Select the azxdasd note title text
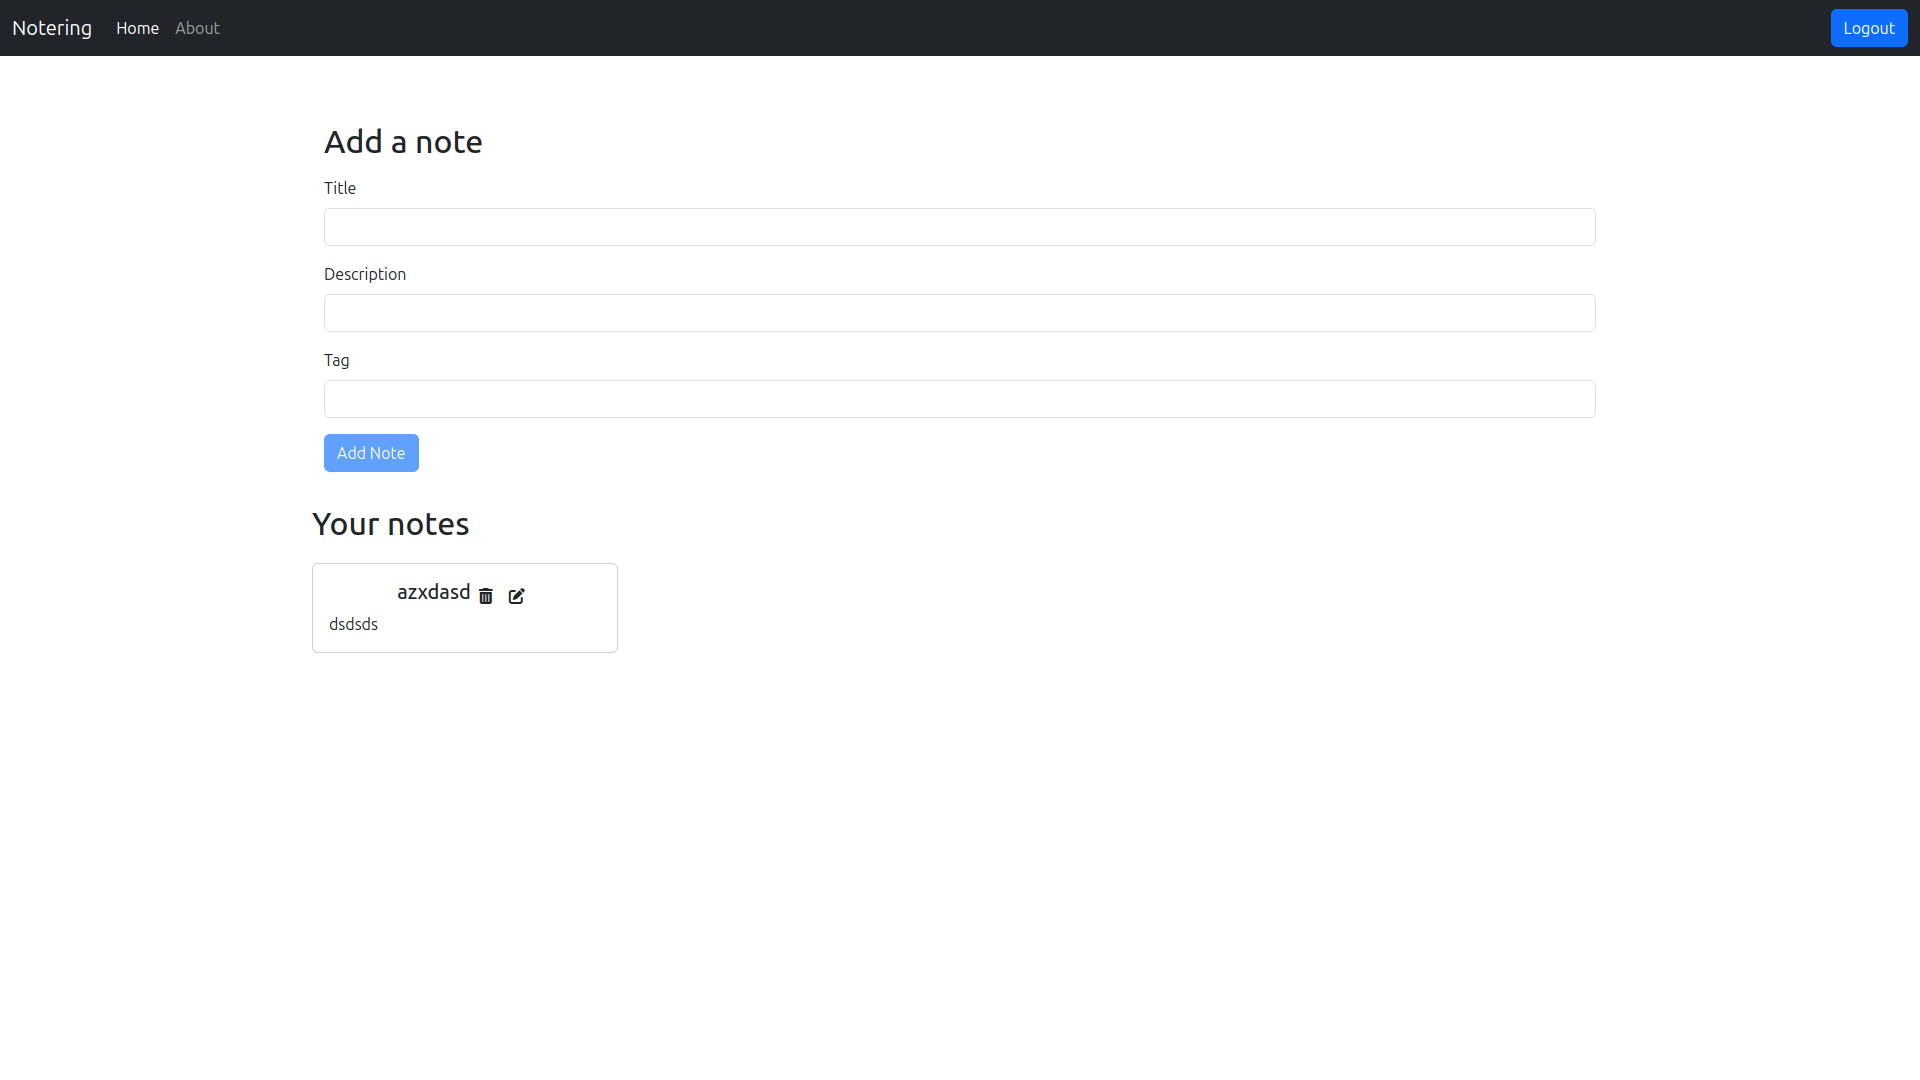 click(x=433, y=592)
